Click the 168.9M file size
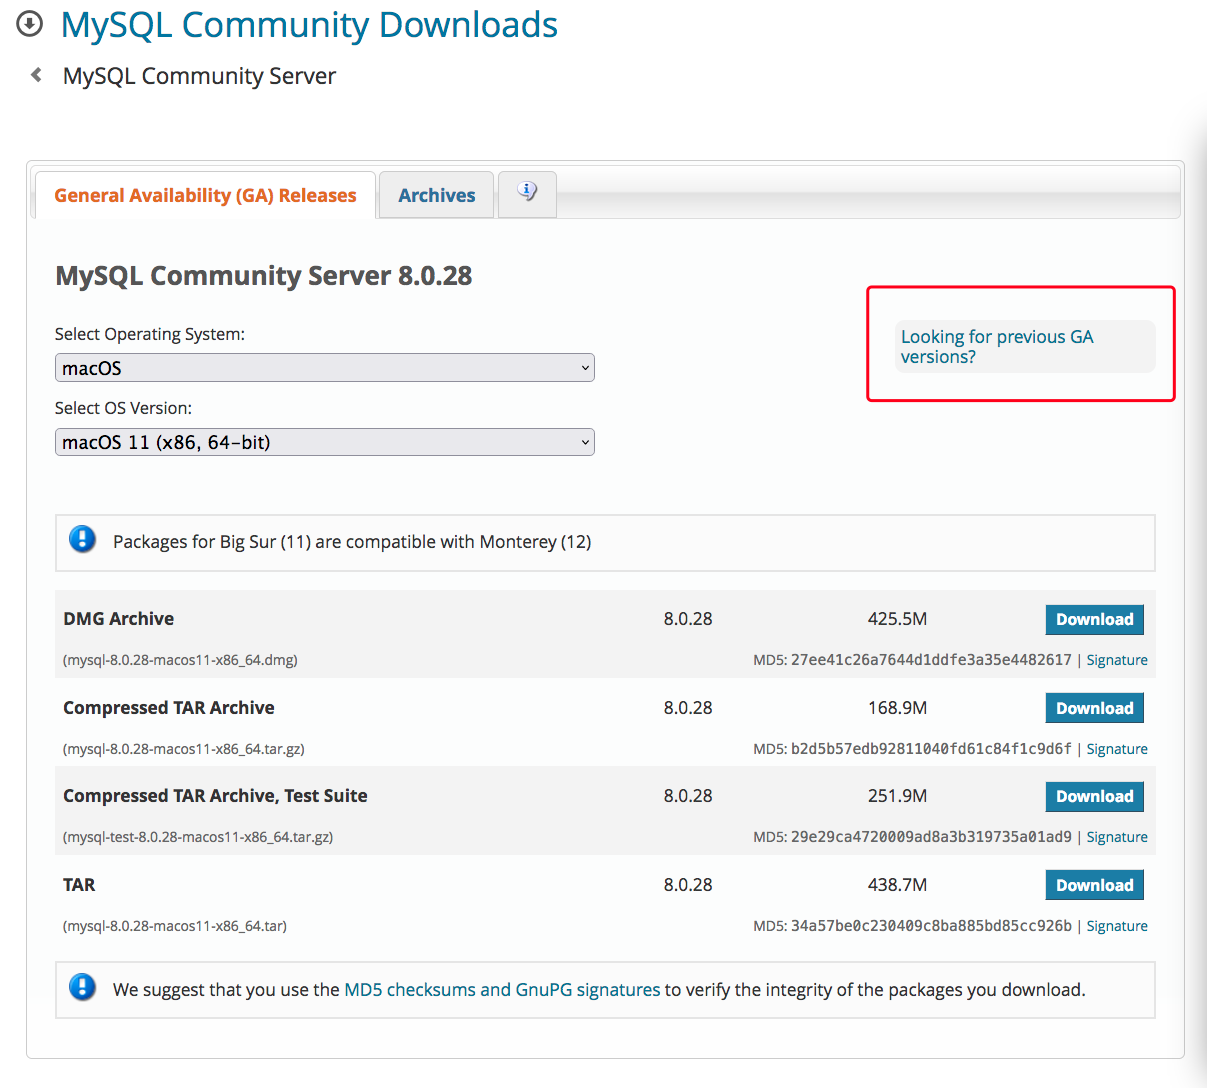Screen dimensions: 1207x1088 (897, 708)
